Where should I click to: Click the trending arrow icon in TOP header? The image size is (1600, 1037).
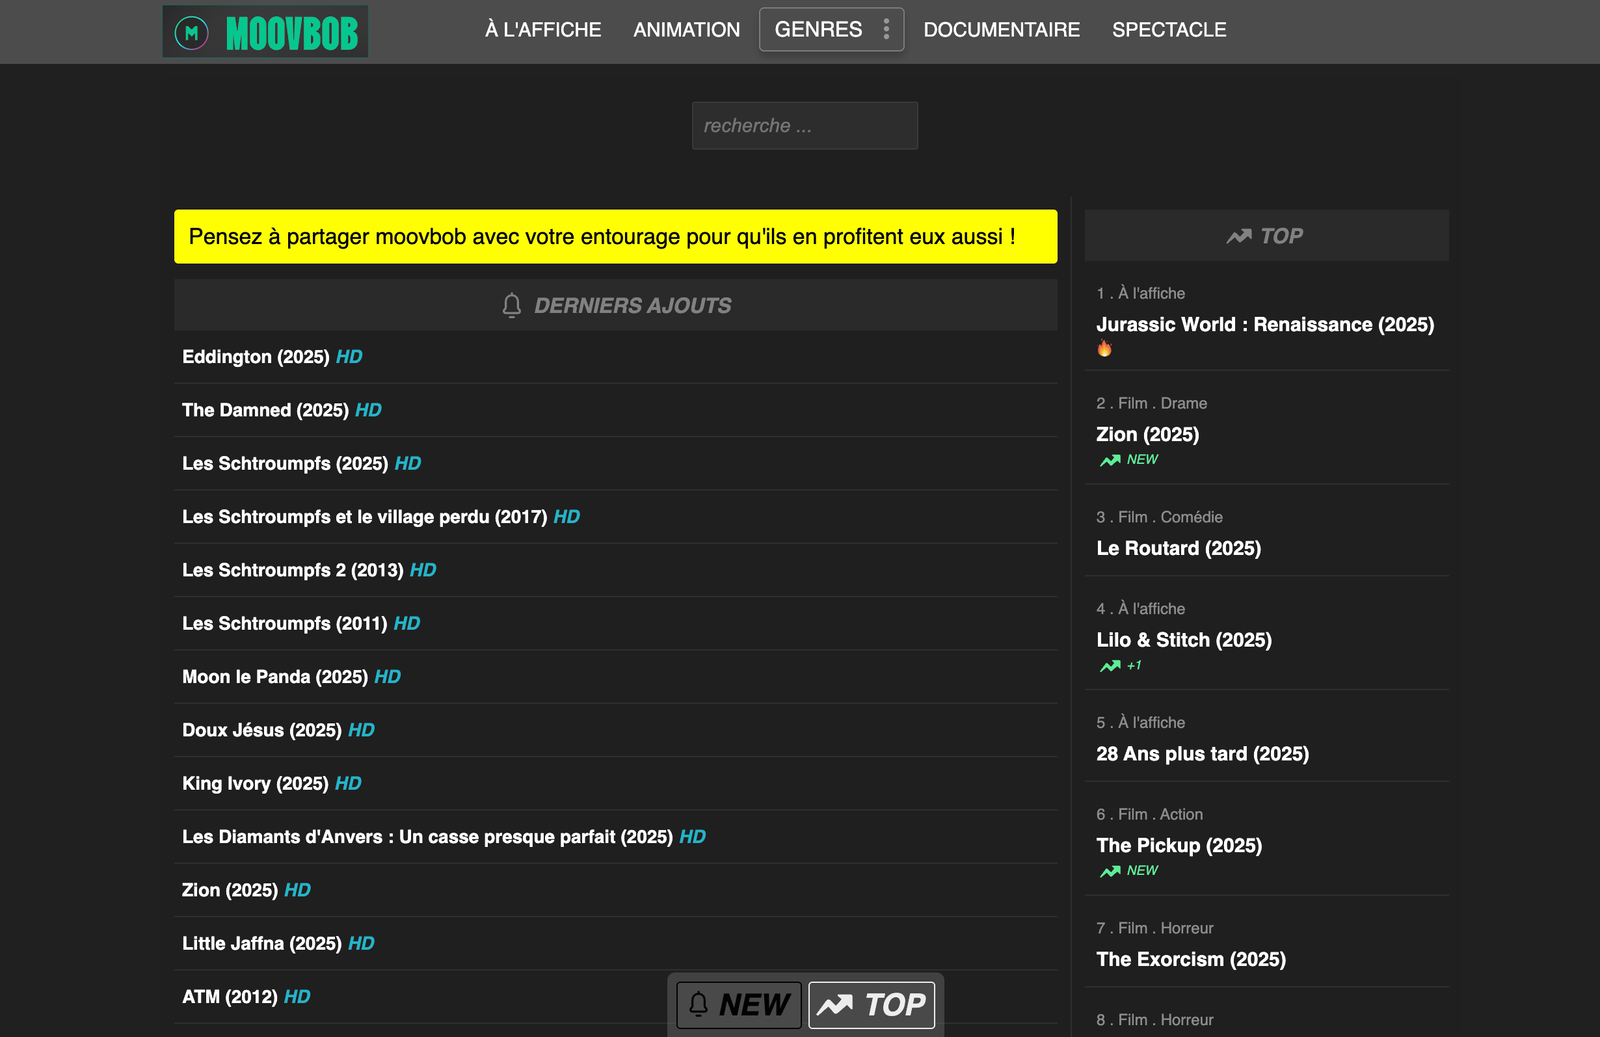pos(1239,236)
